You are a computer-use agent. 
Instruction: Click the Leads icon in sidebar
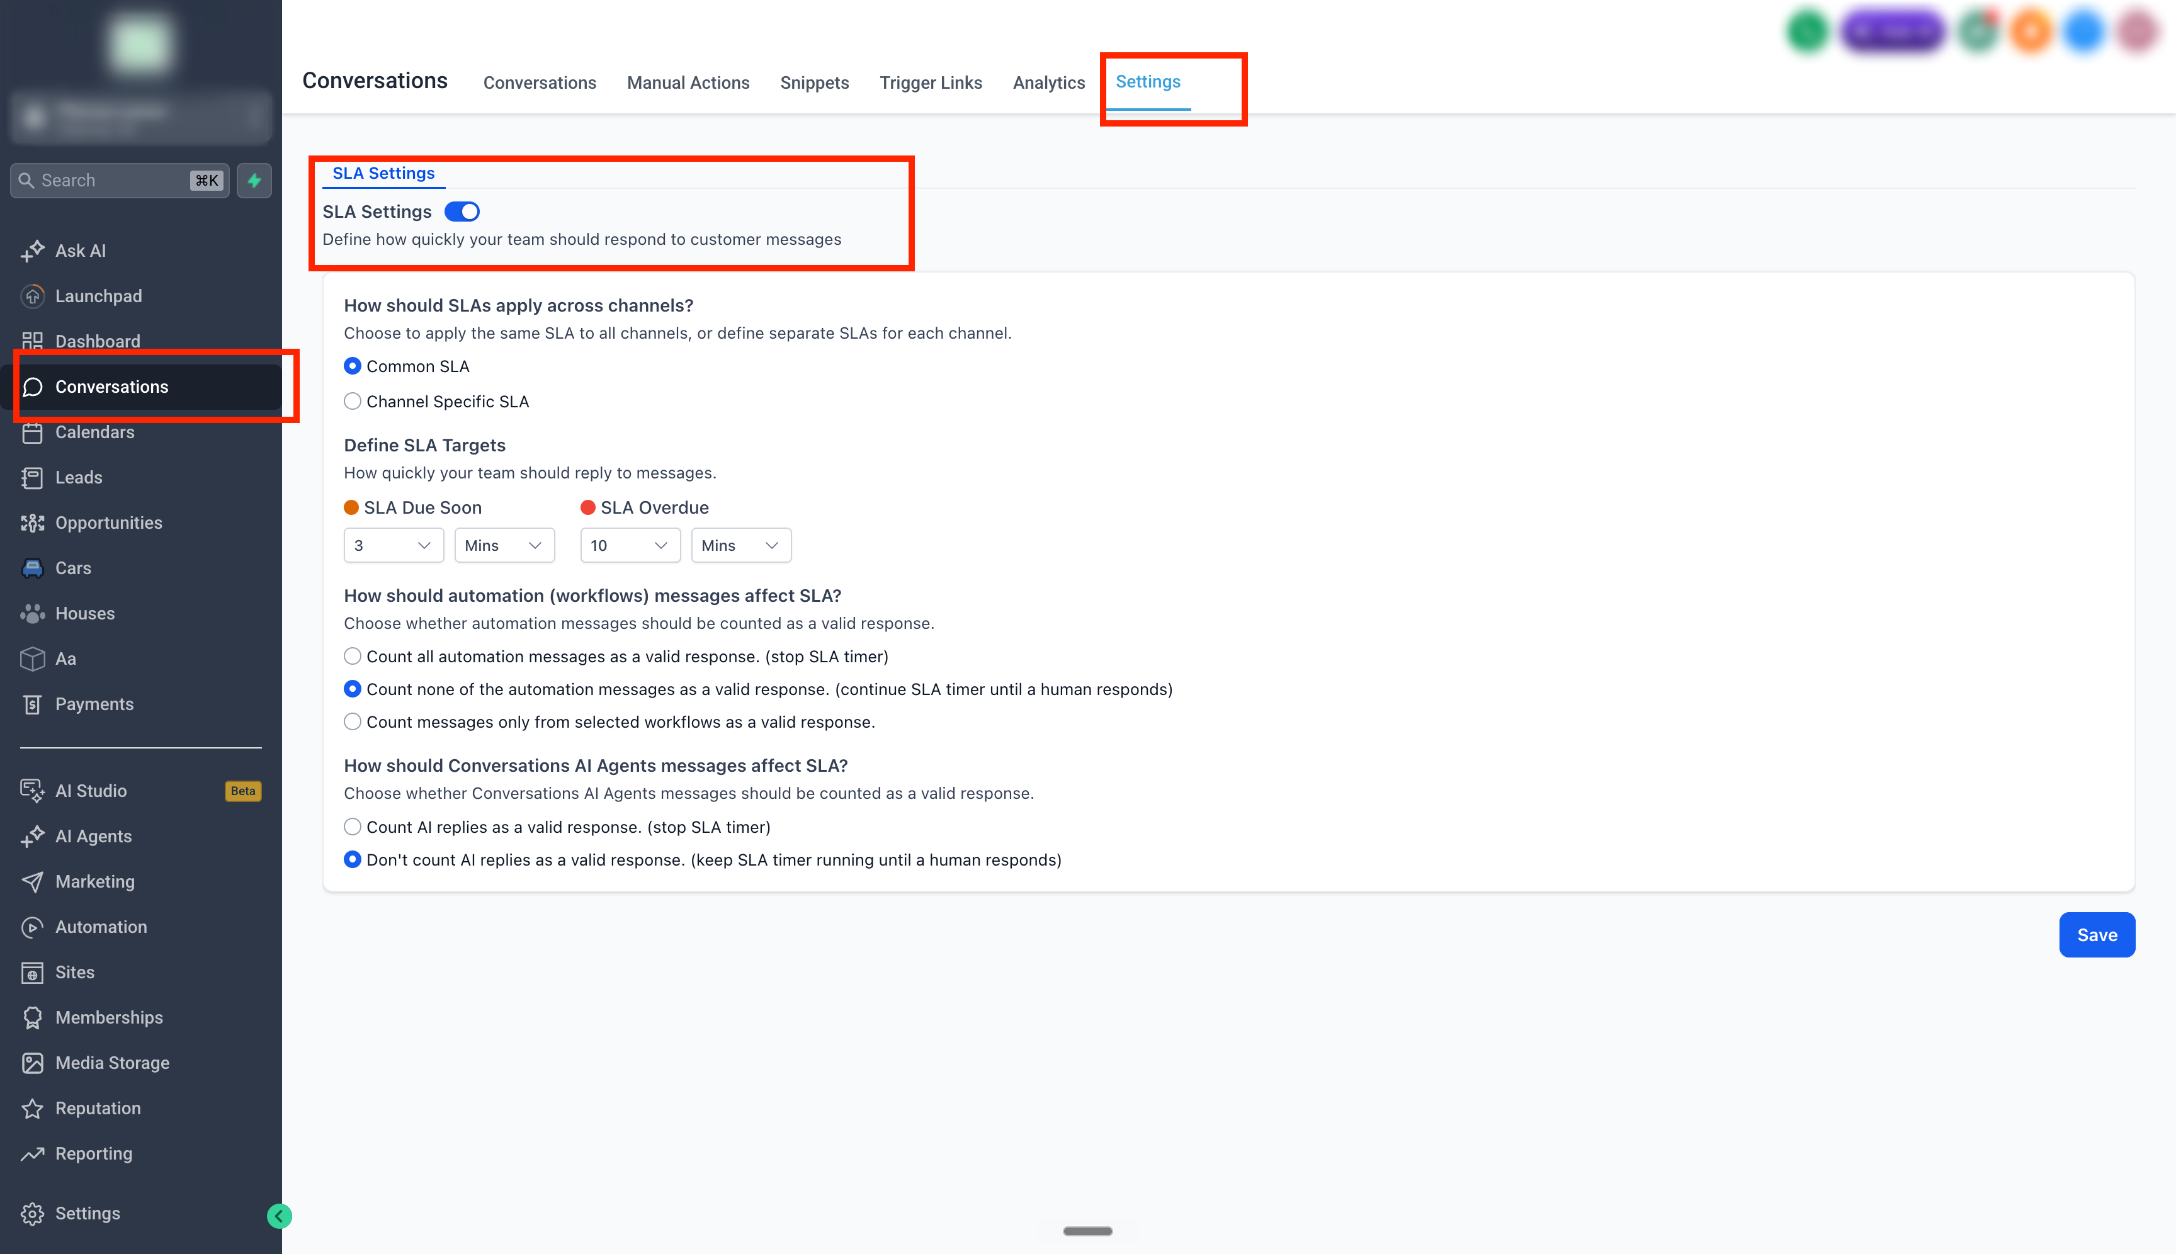pos(32,478)
